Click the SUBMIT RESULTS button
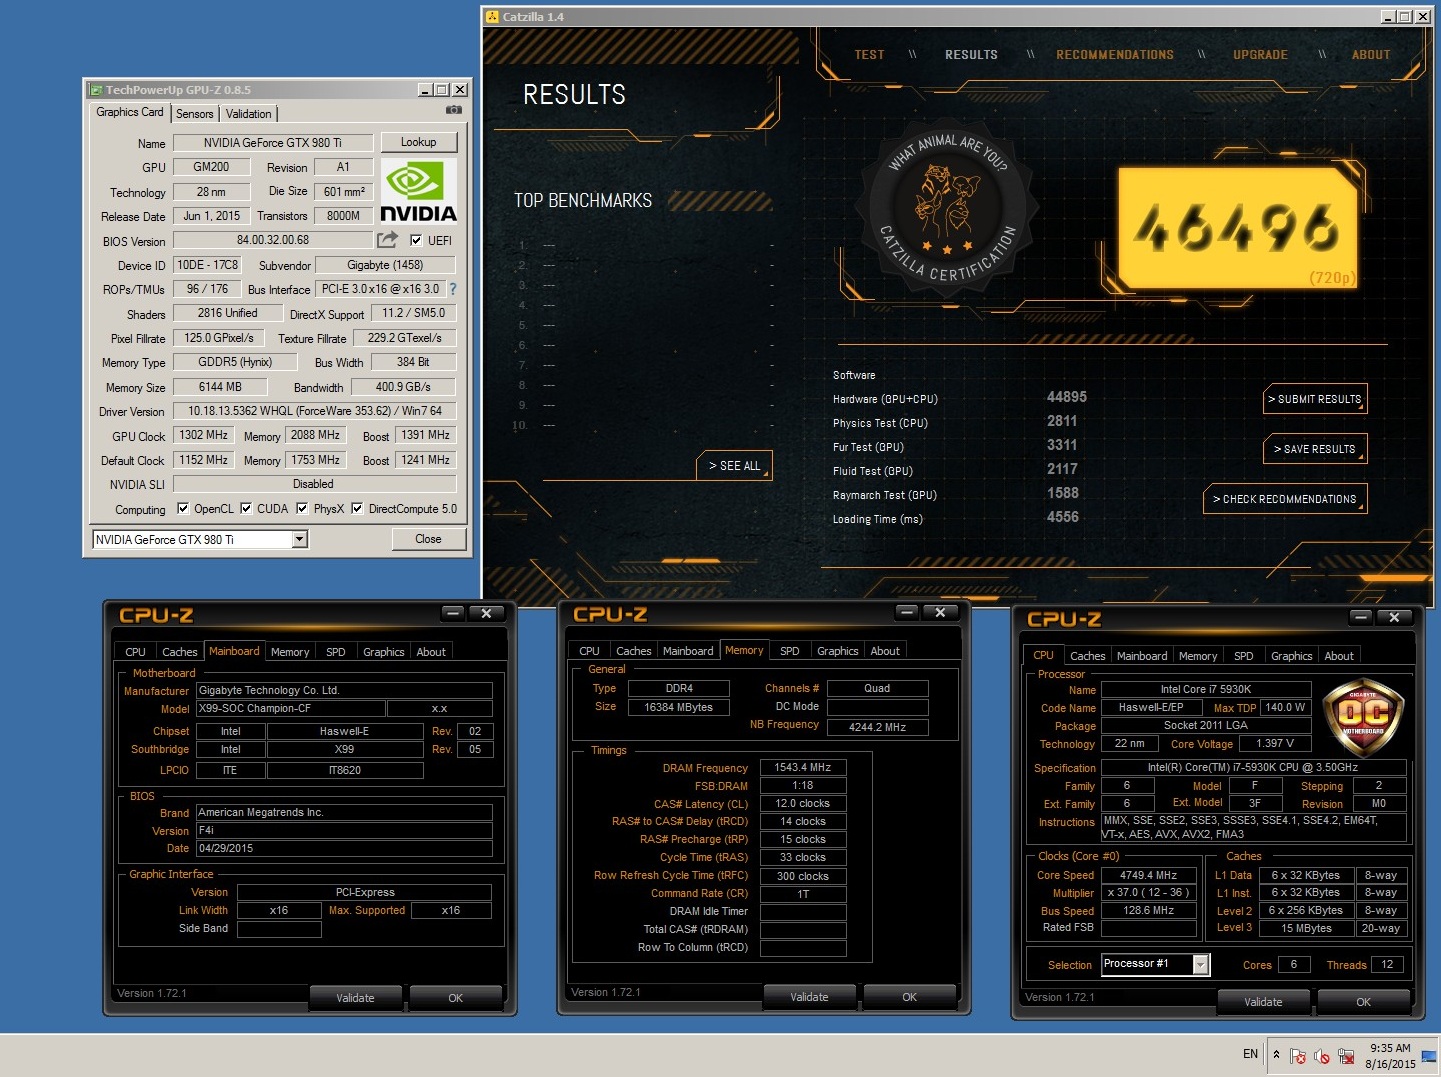Screen dimensions: 1441x1077 (x=1315, y=399)
